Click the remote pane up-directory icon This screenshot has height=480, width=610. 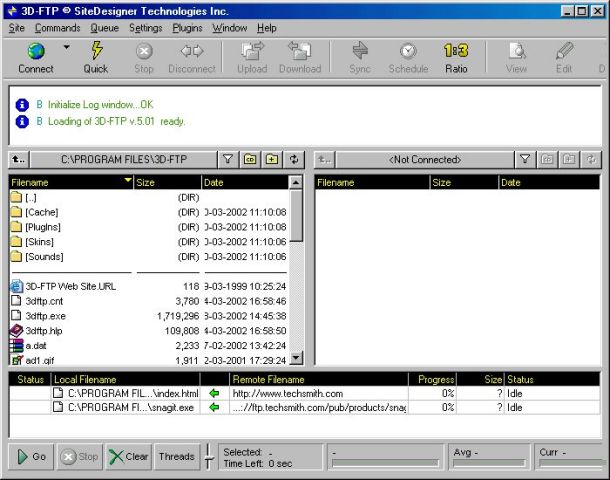(324, 159)
